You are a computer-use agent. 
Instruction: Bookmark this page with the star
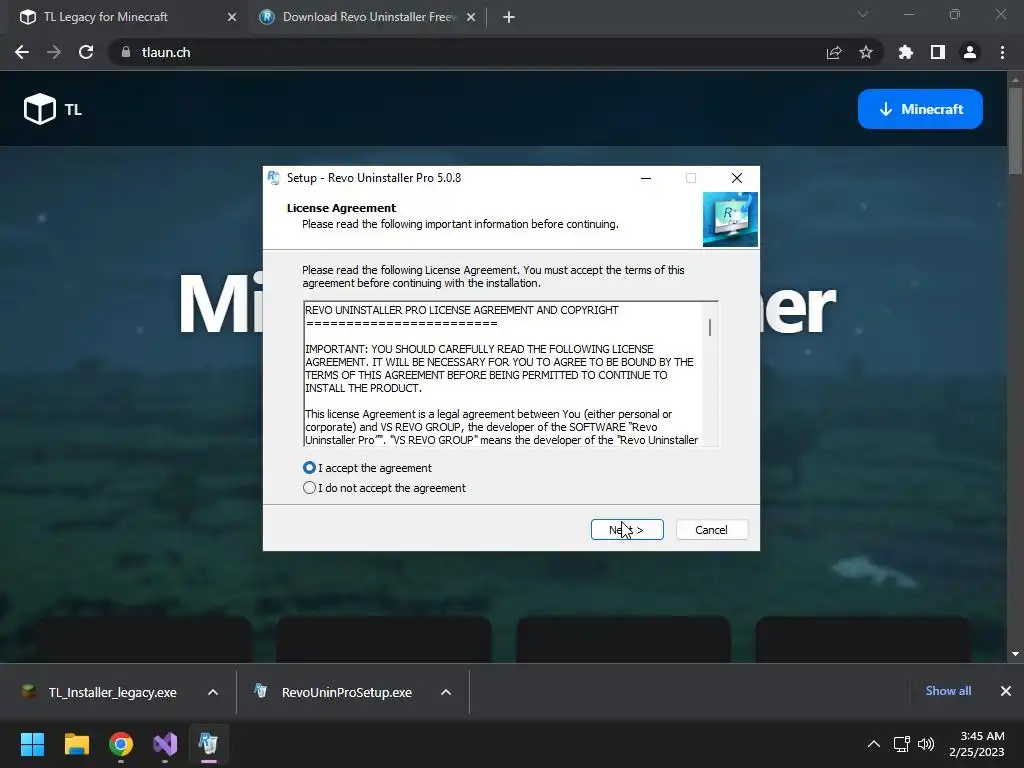866,52
